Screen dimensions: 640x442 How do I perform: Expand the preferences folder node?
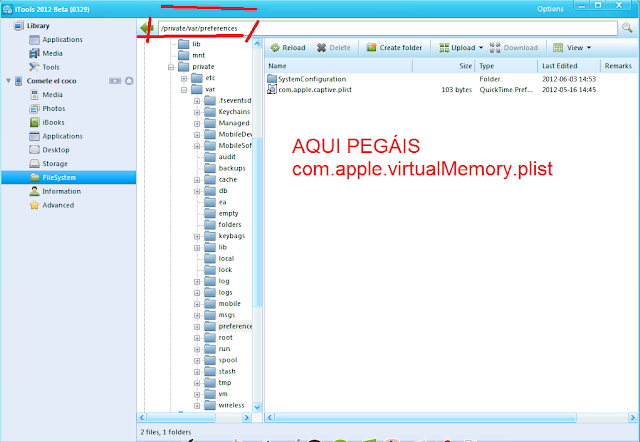[x=197, y=327]
